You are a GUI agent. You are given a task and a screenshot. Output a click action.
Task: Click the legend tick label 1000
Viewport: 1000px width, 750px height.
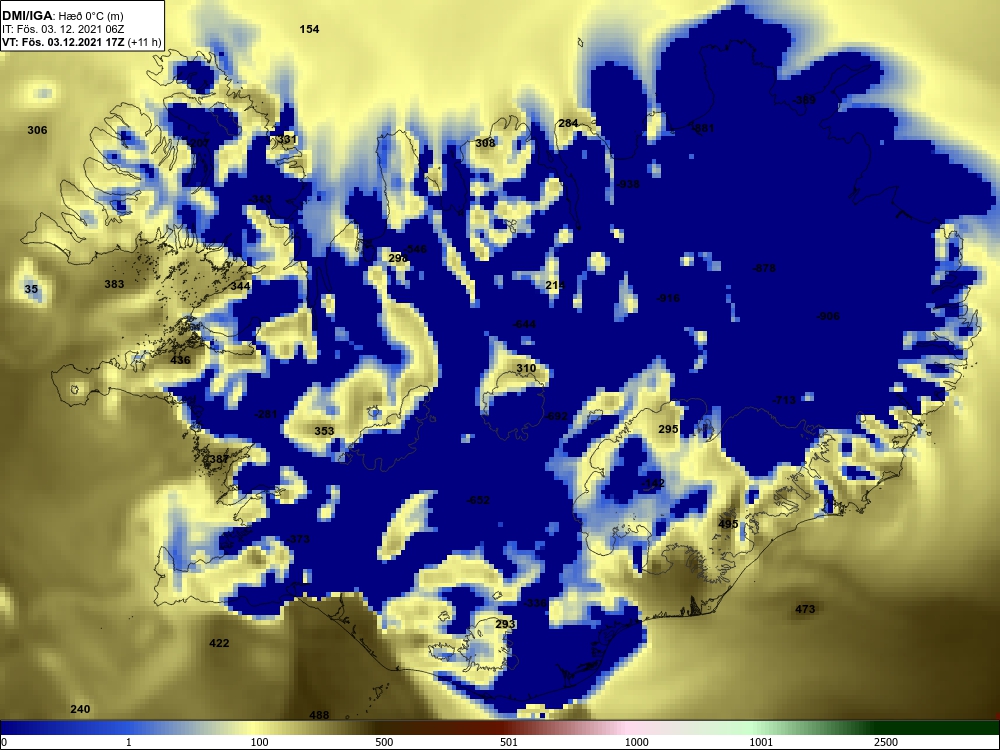636,742
